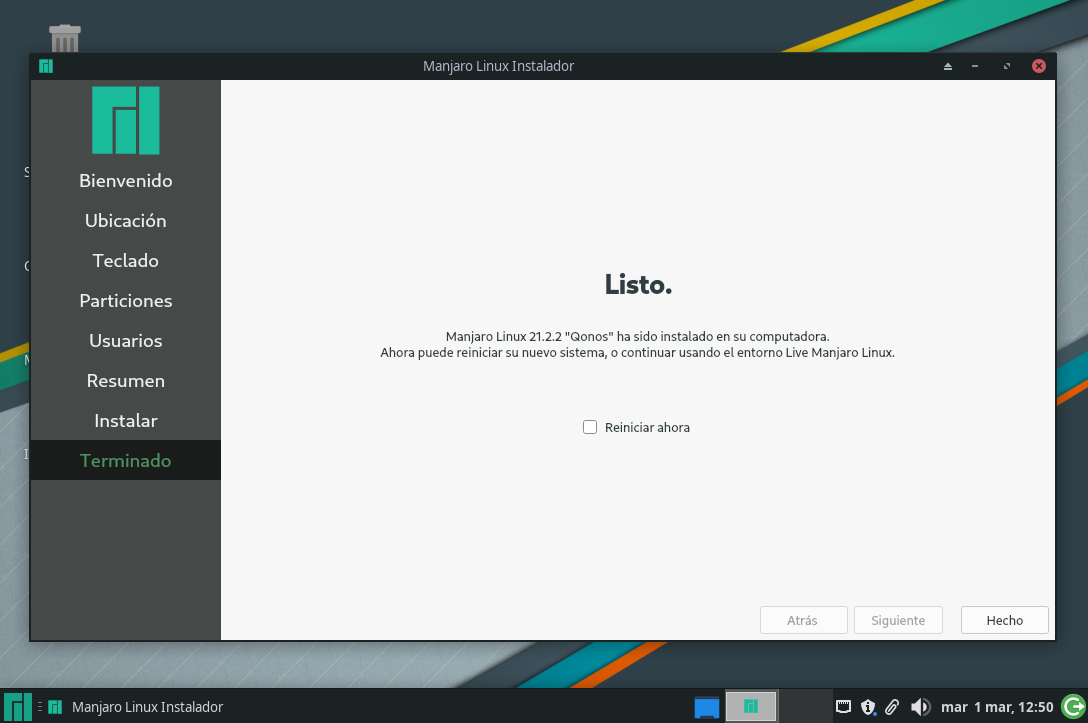Open the Ubicación step in the sidebar

pyautogui.click(x=125, y=220)
